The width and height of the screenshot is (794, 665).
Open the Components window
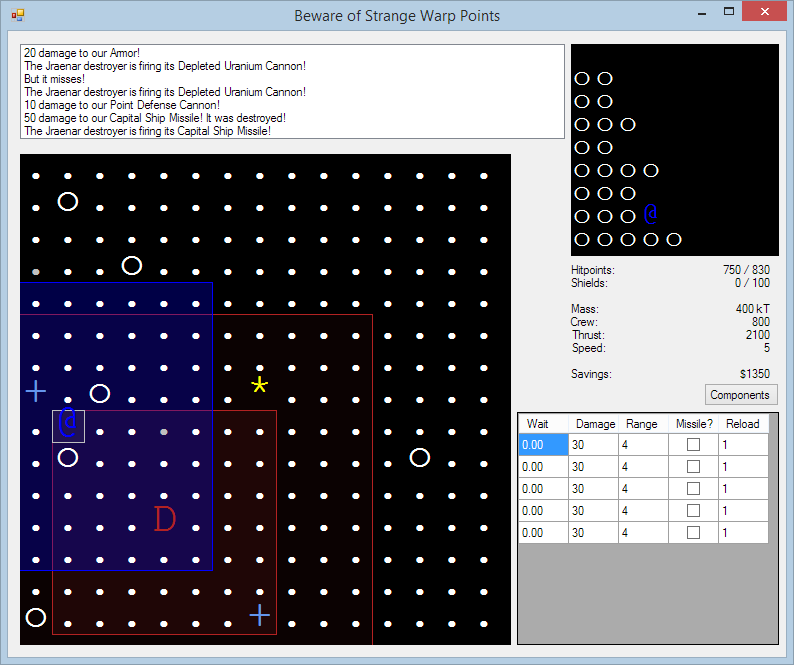coord(740,395)
